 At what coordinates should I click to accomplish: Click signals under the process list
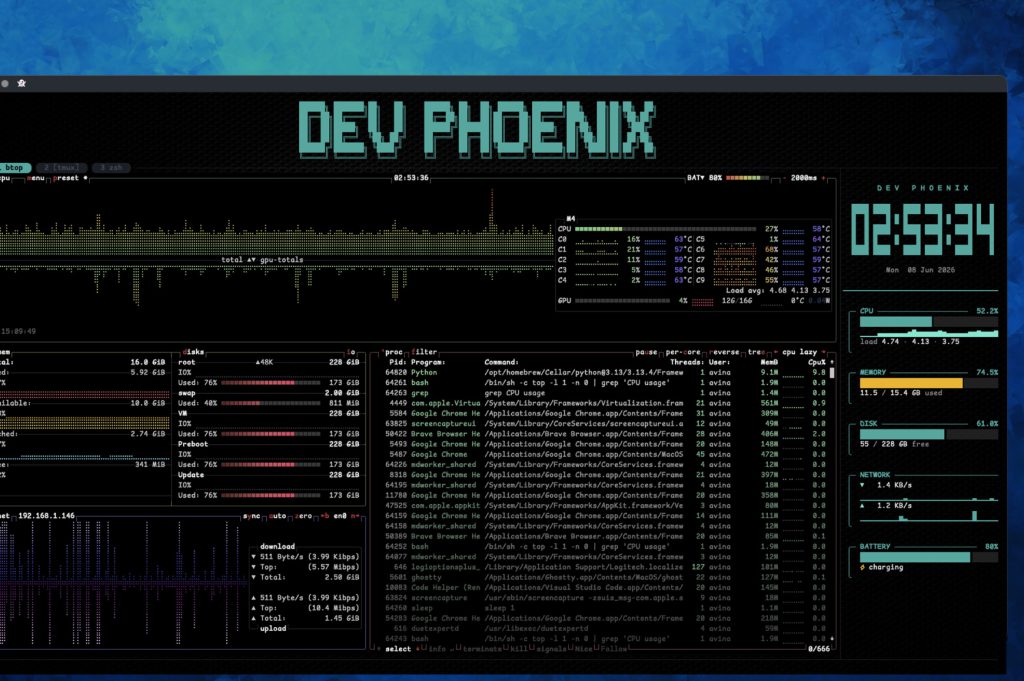point(551,649)
